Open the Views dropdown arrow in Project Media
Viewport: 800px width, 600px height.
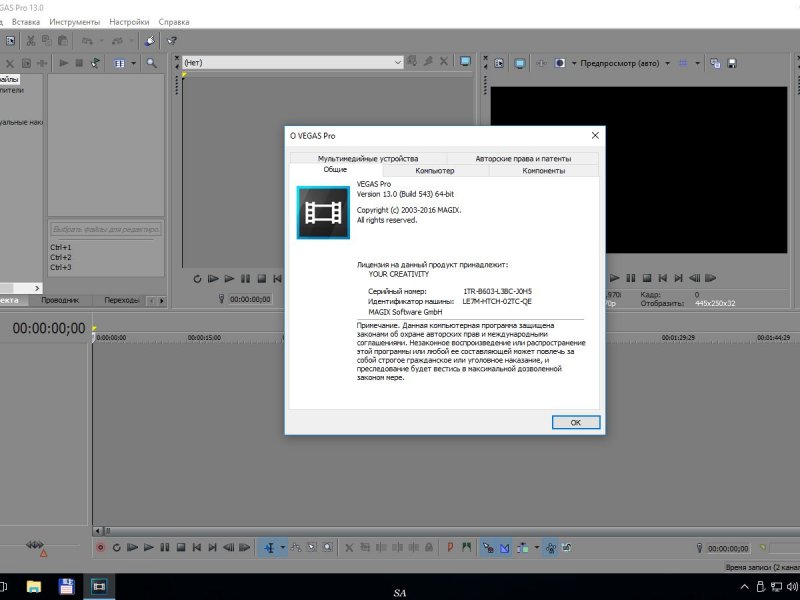(133, 63)
